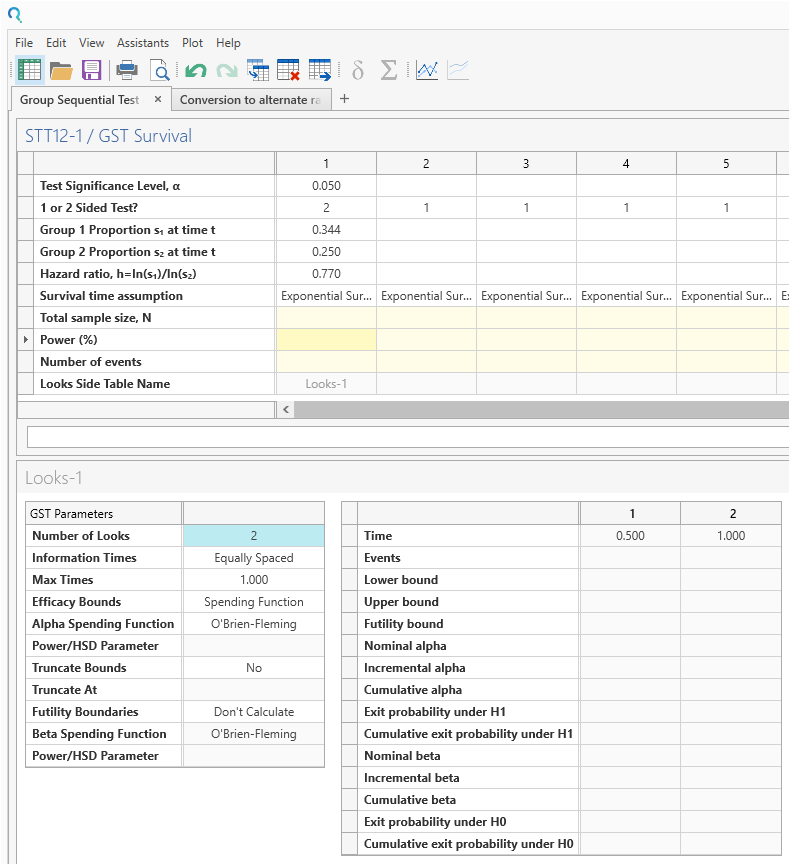Click column 5 header in main table
This screenshot has width=790, height=865.
726,164
